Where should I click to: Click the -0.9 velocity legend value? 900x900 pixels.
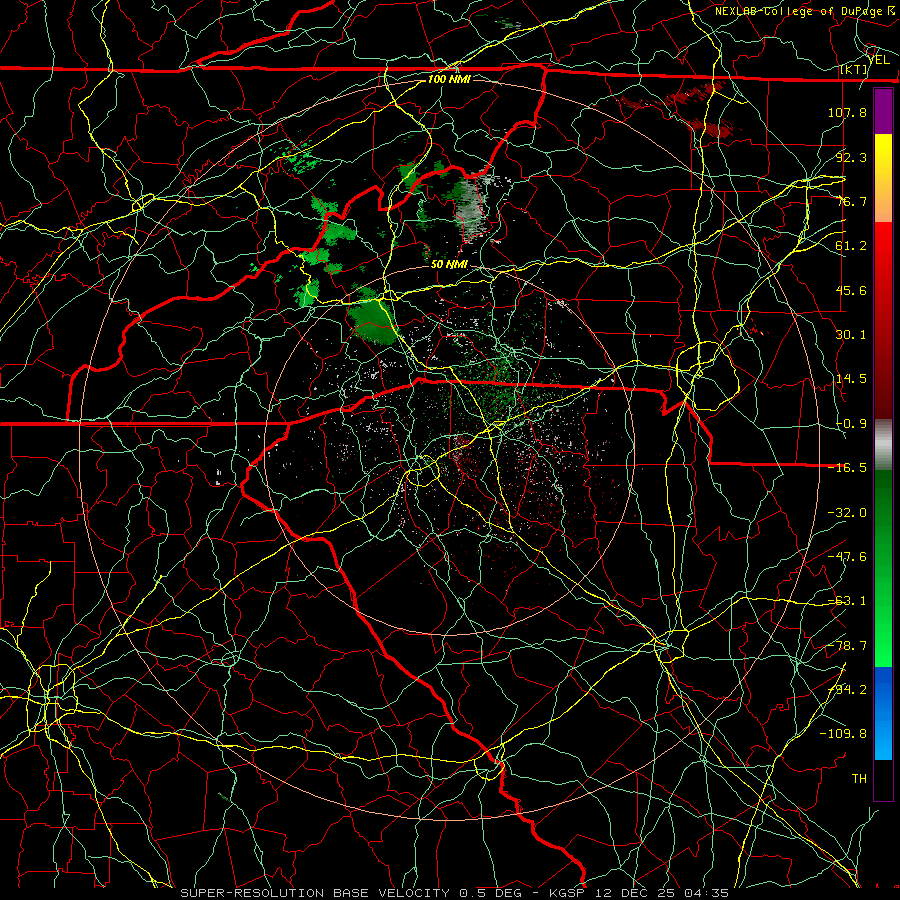851,424
